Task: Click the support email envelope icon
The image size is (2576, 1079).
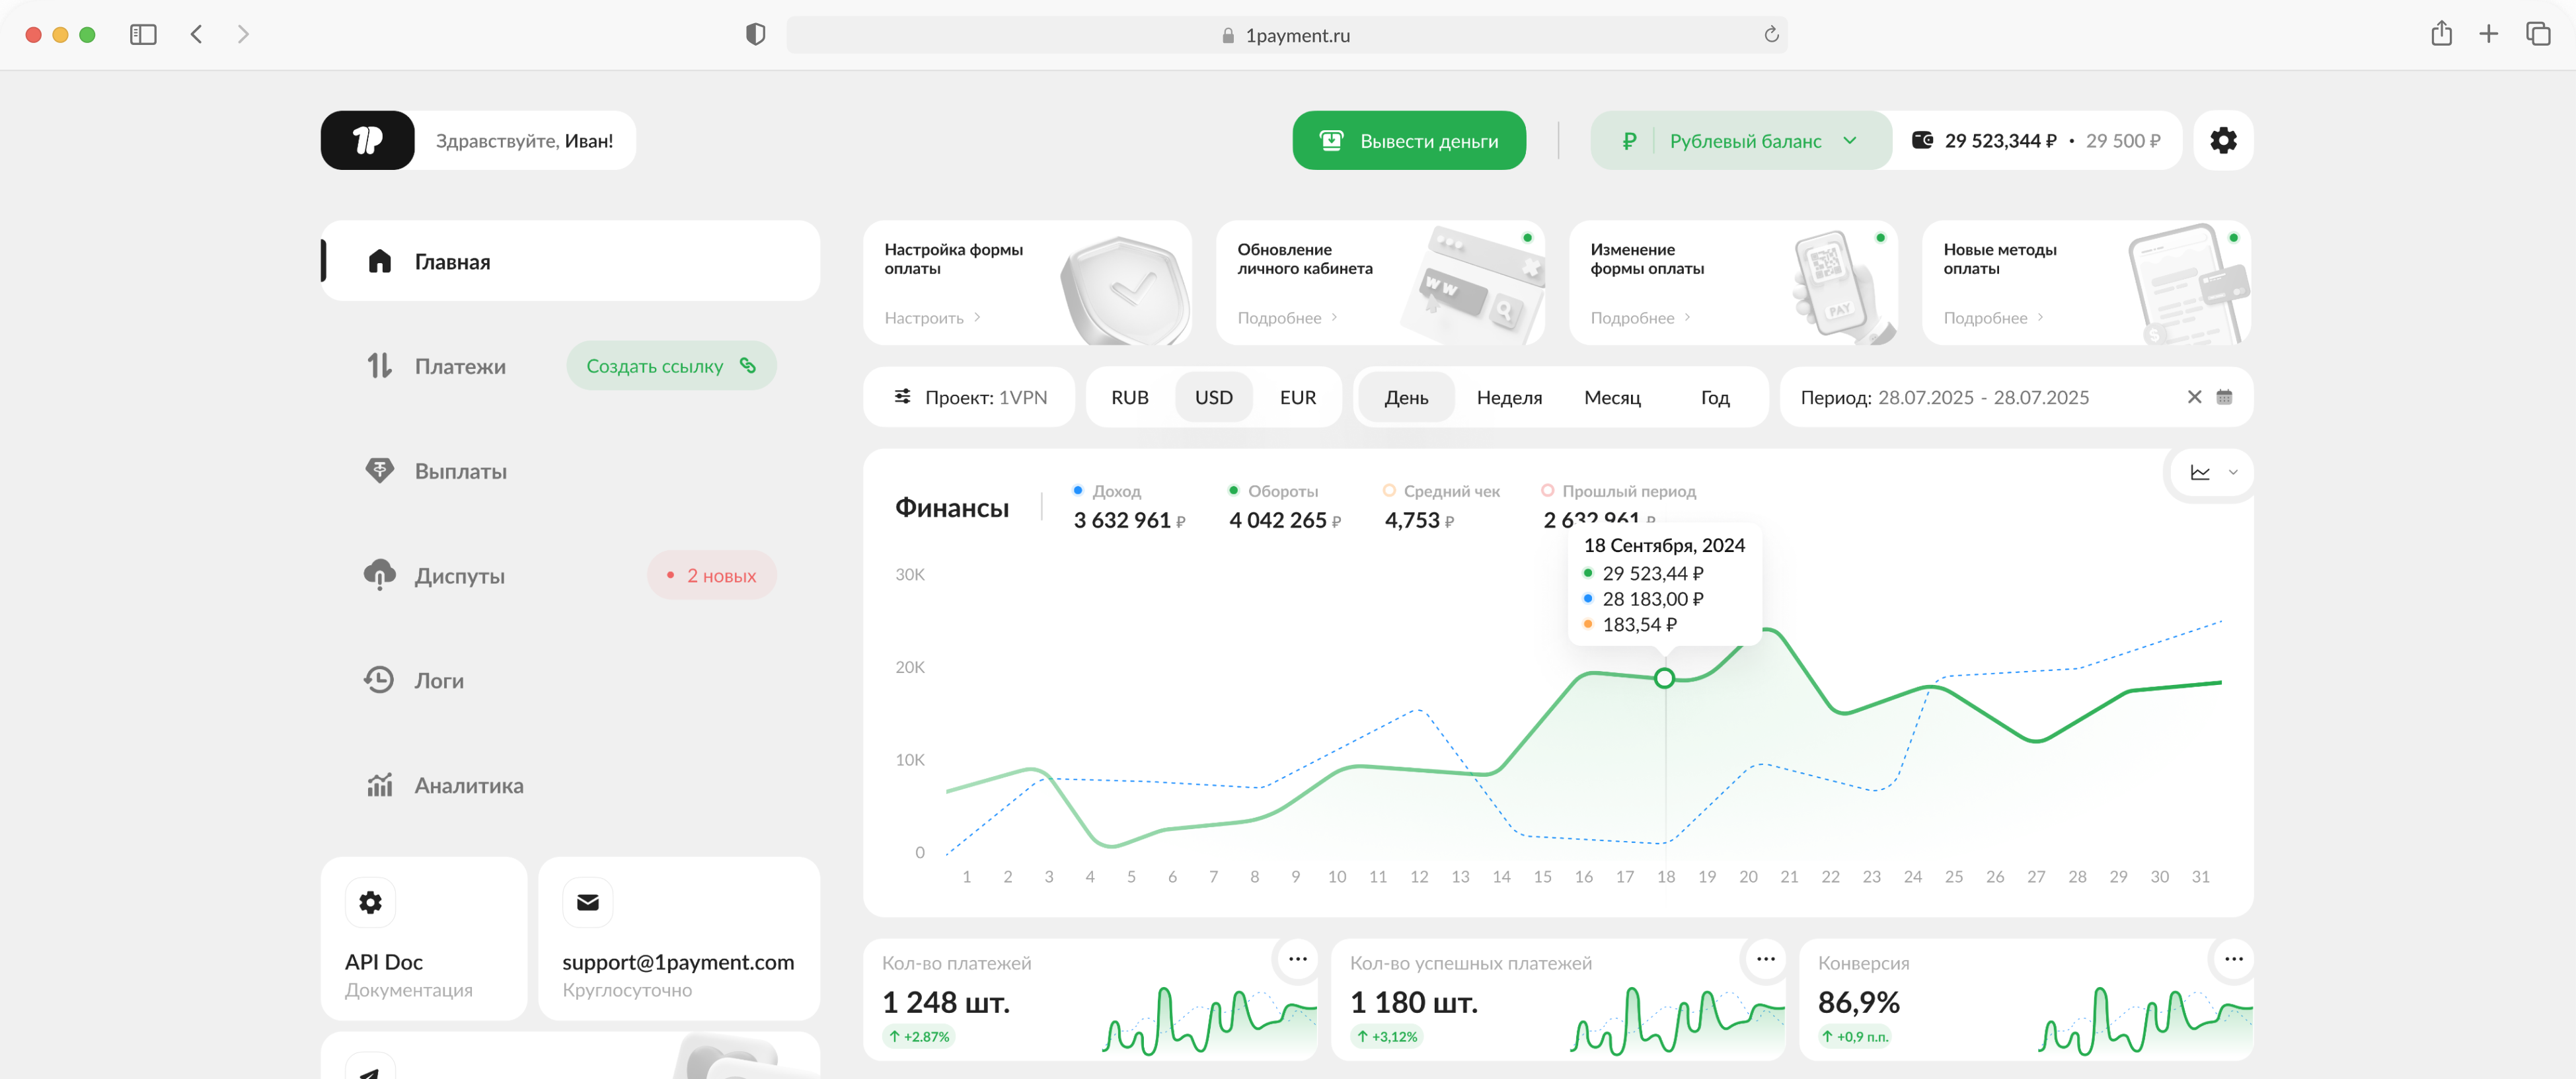Action: pos(587,902)
